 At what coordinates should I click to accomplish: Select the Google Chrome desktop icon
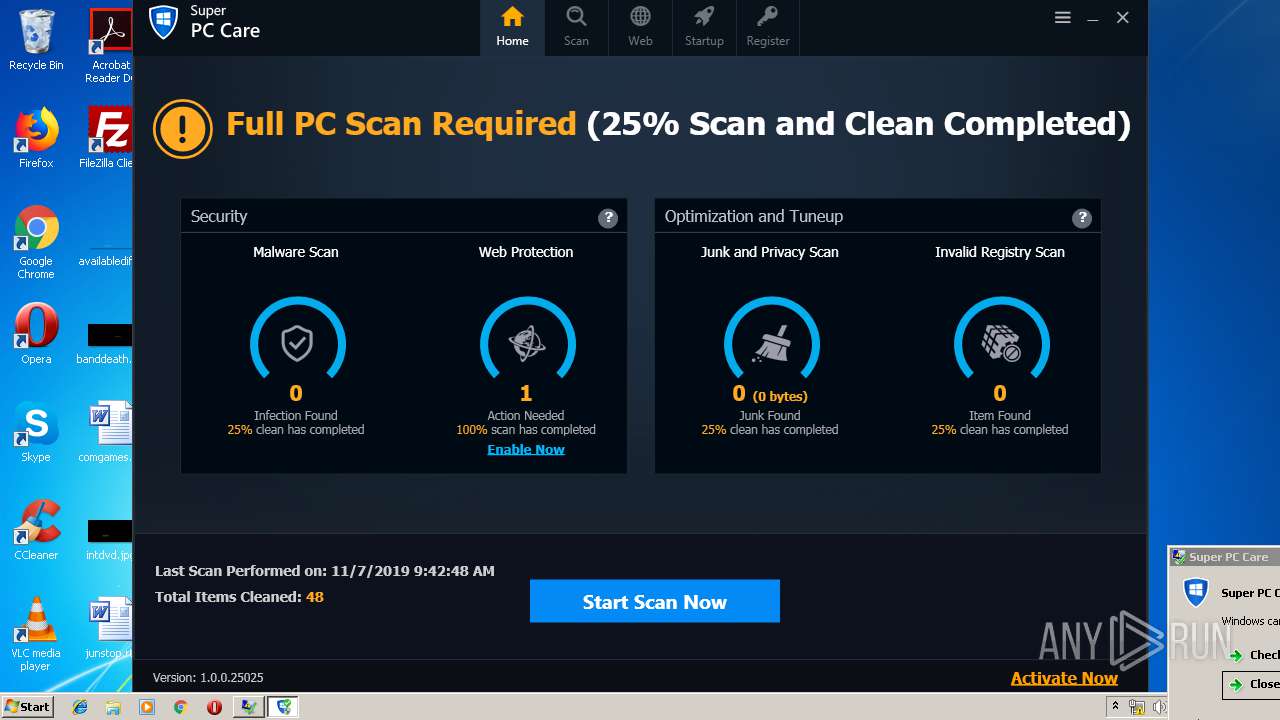point(36,243)
